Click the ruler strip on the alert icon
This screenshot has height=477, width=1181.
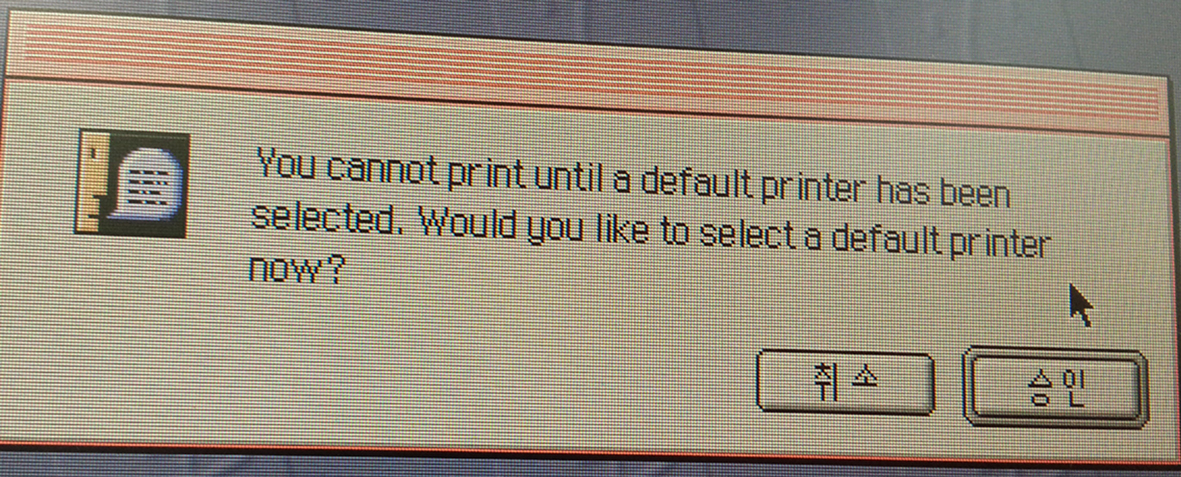(x=90, y=181)
